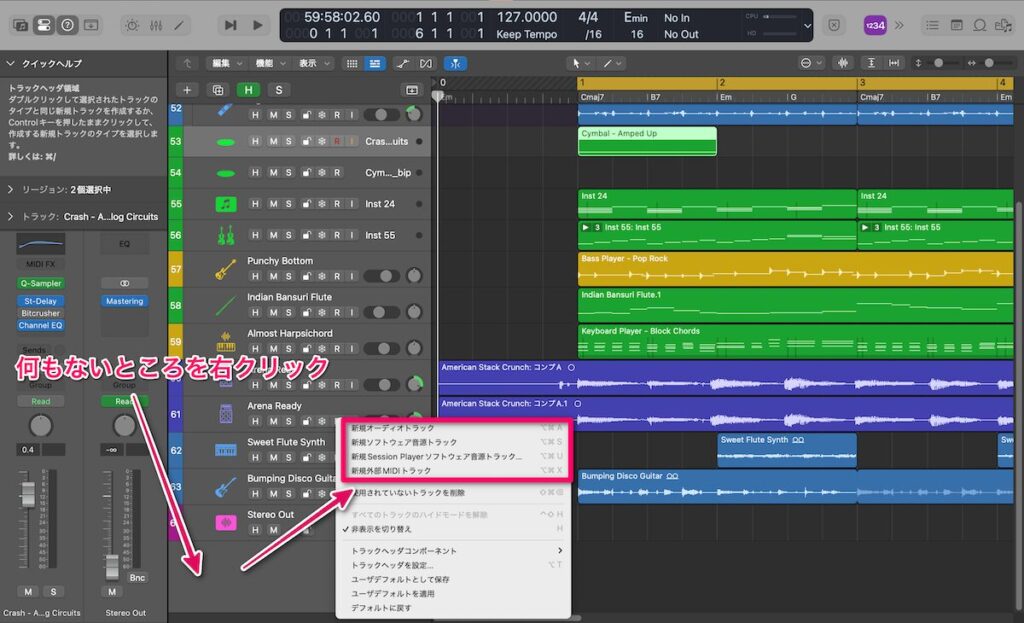Click the Q-Sampler instrument slot
This screenshot has width=1024, height=623.
40,283
